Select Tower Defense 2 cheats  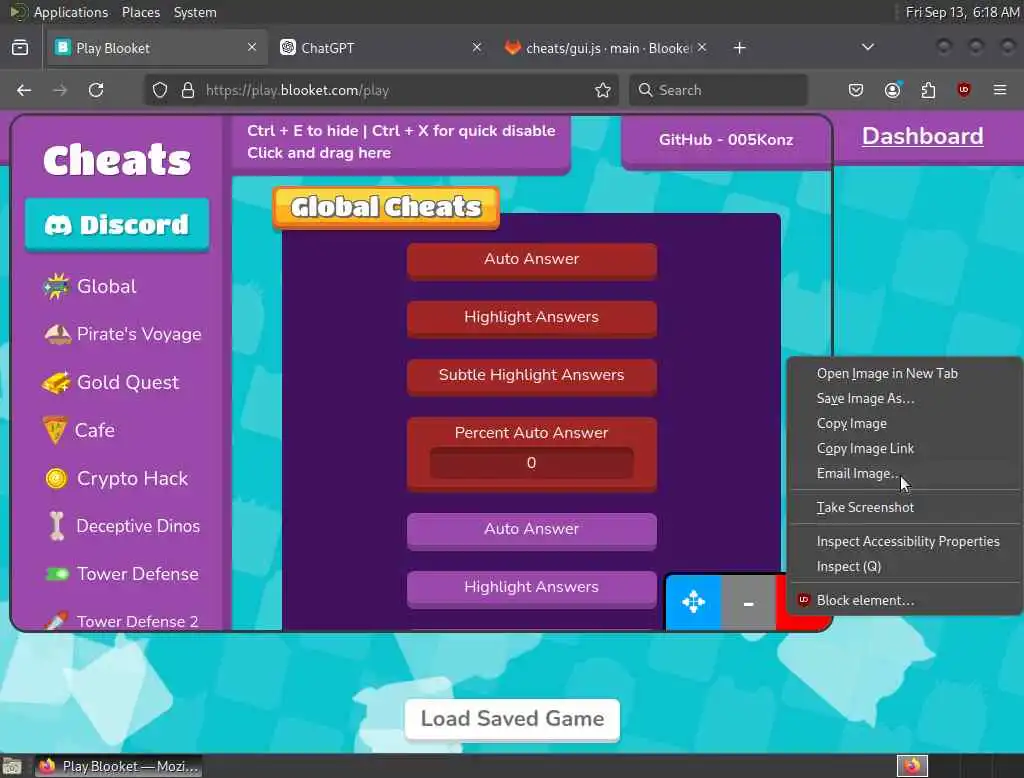pyautogui.click(x=121, y=621)
